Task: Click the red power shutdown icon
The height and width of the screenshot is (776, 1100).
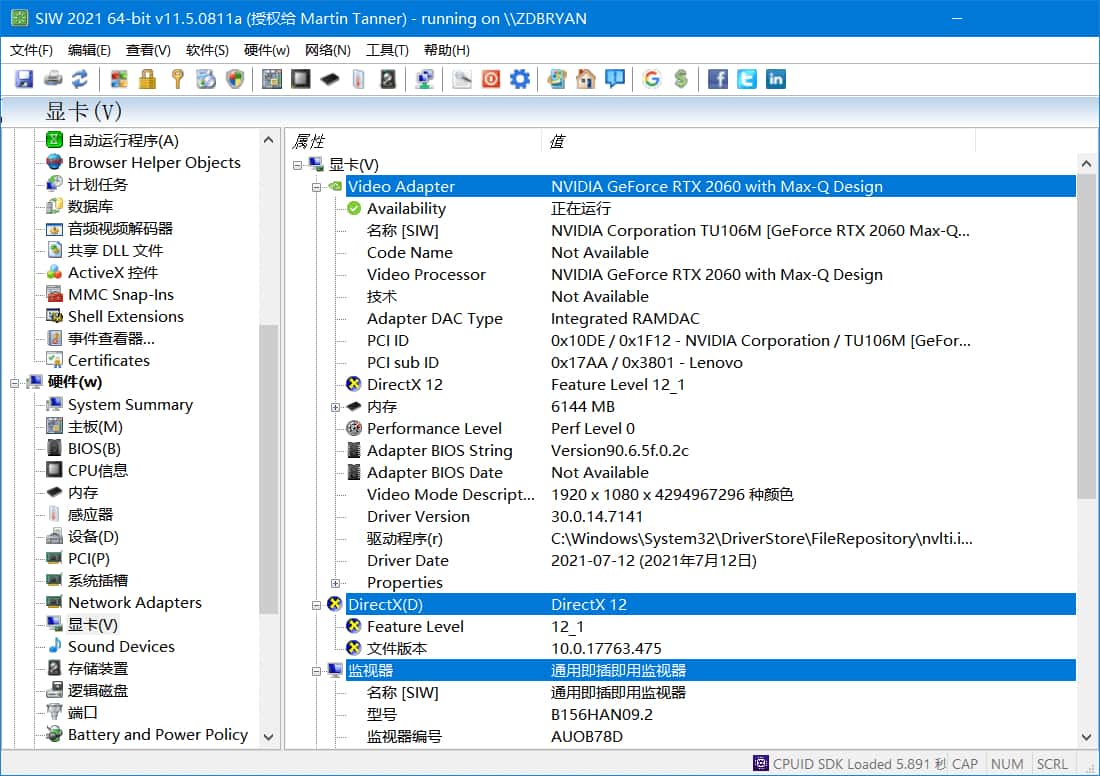Action: tap(491, 79)
